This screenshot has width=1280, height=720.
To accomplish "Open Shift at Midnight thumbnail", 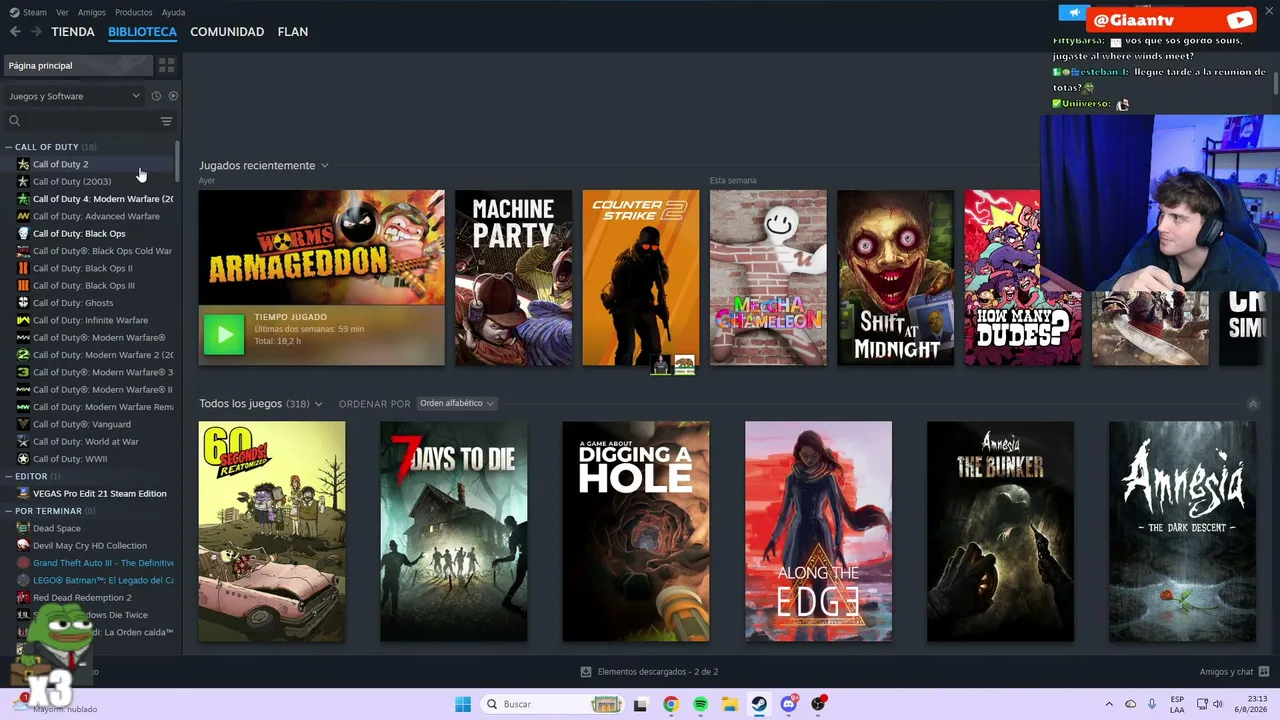I will tap(896, 278).
